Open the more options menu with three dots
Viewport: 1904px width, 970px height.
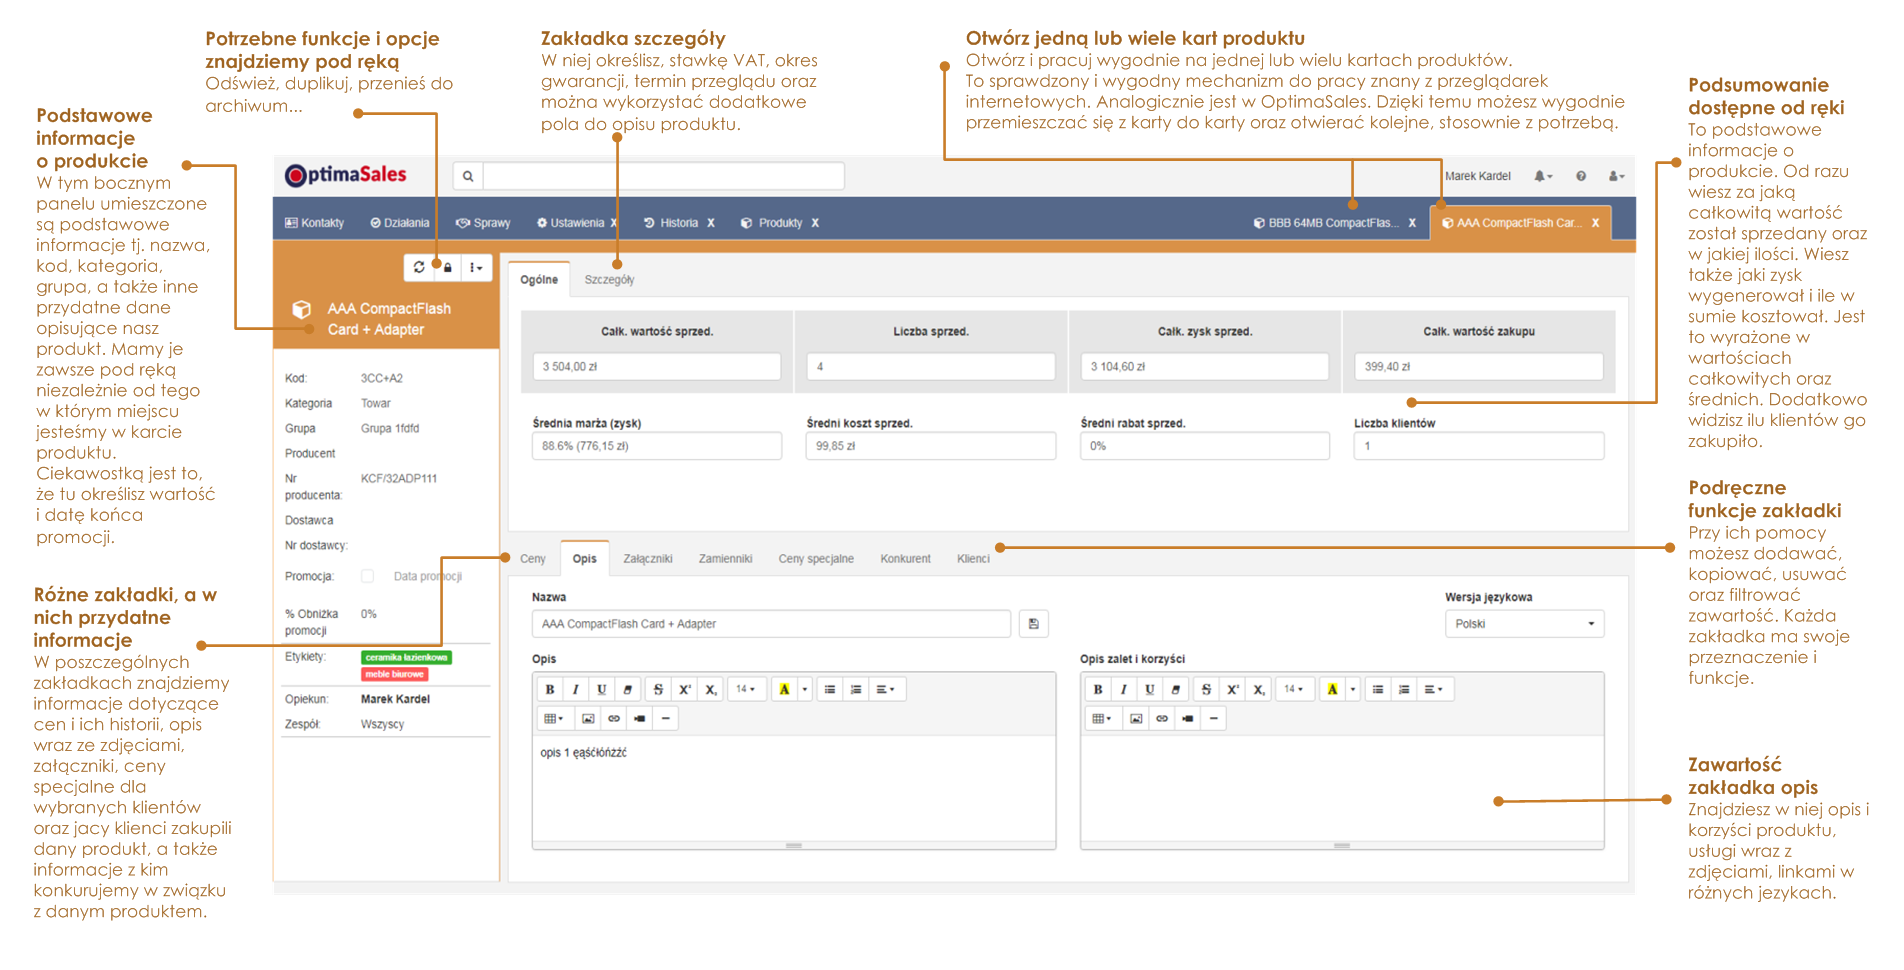tap(476, 267)
